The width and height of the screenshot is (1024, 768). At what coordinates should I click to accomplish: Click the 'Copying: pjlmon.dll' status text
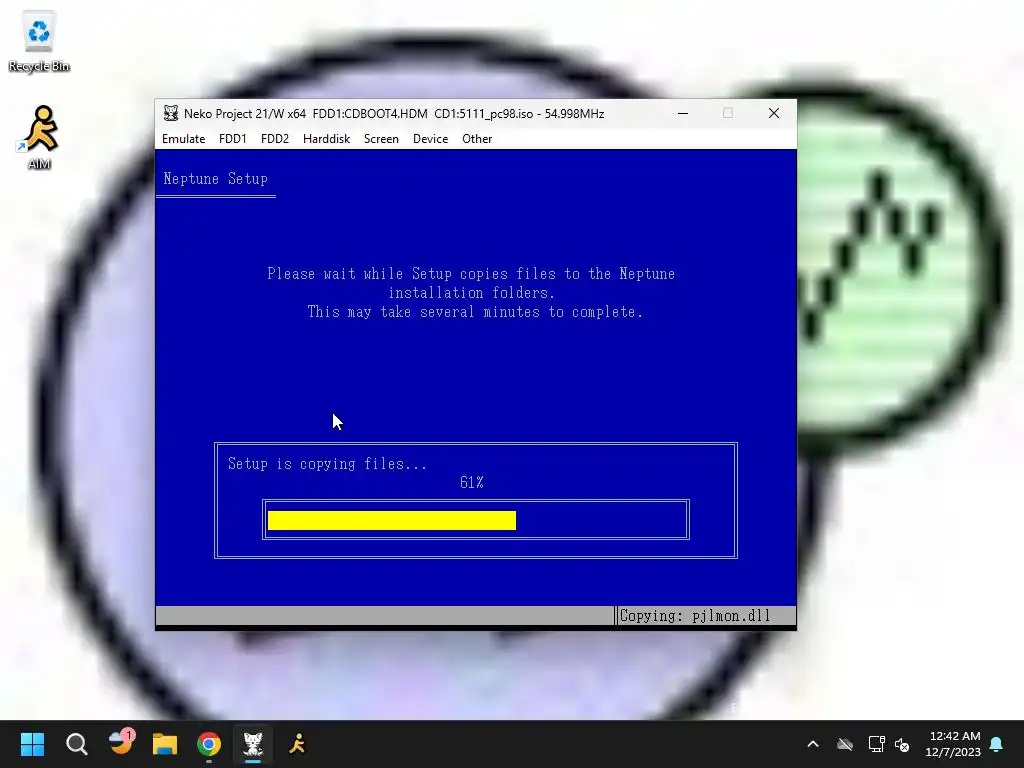click(x=695, y=616)
